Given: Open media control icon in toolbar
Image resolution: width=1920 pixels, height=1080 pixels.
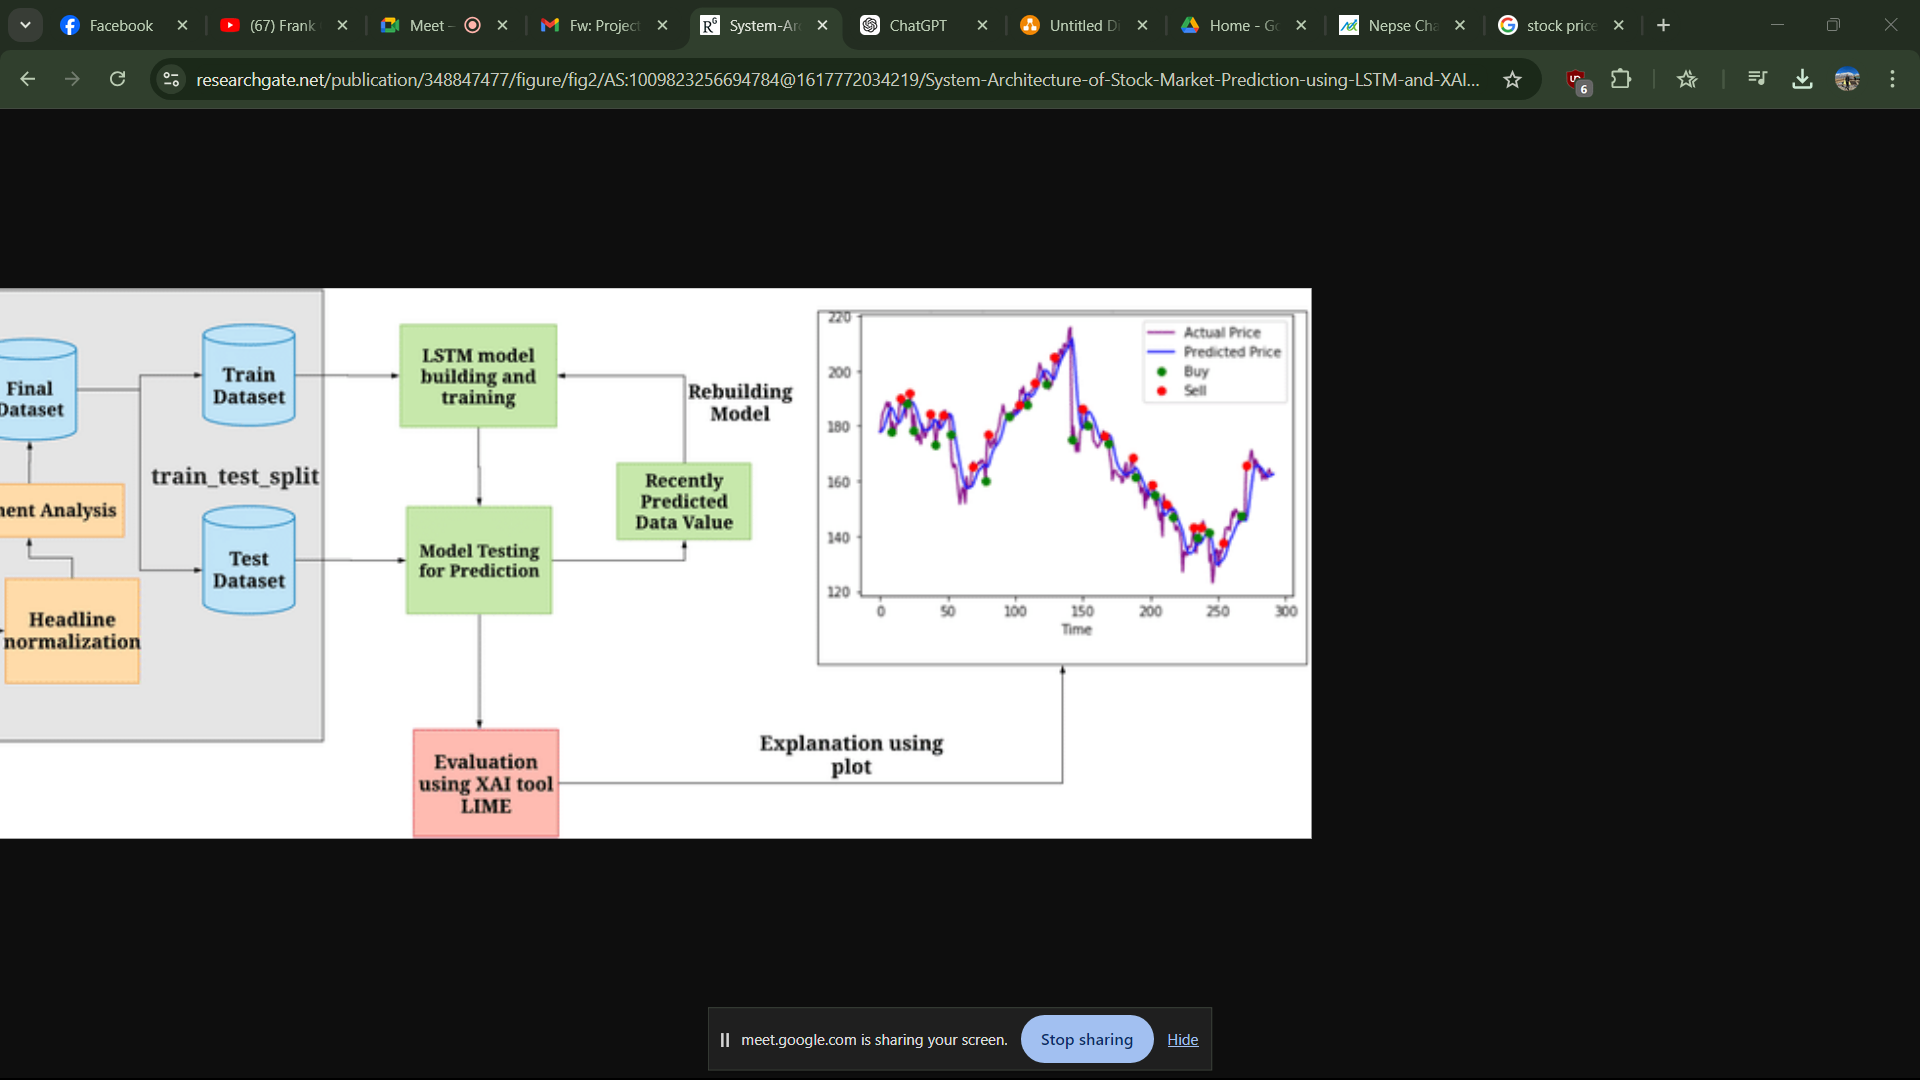Looking at the screenshot, I should (x=1757, y=79).
